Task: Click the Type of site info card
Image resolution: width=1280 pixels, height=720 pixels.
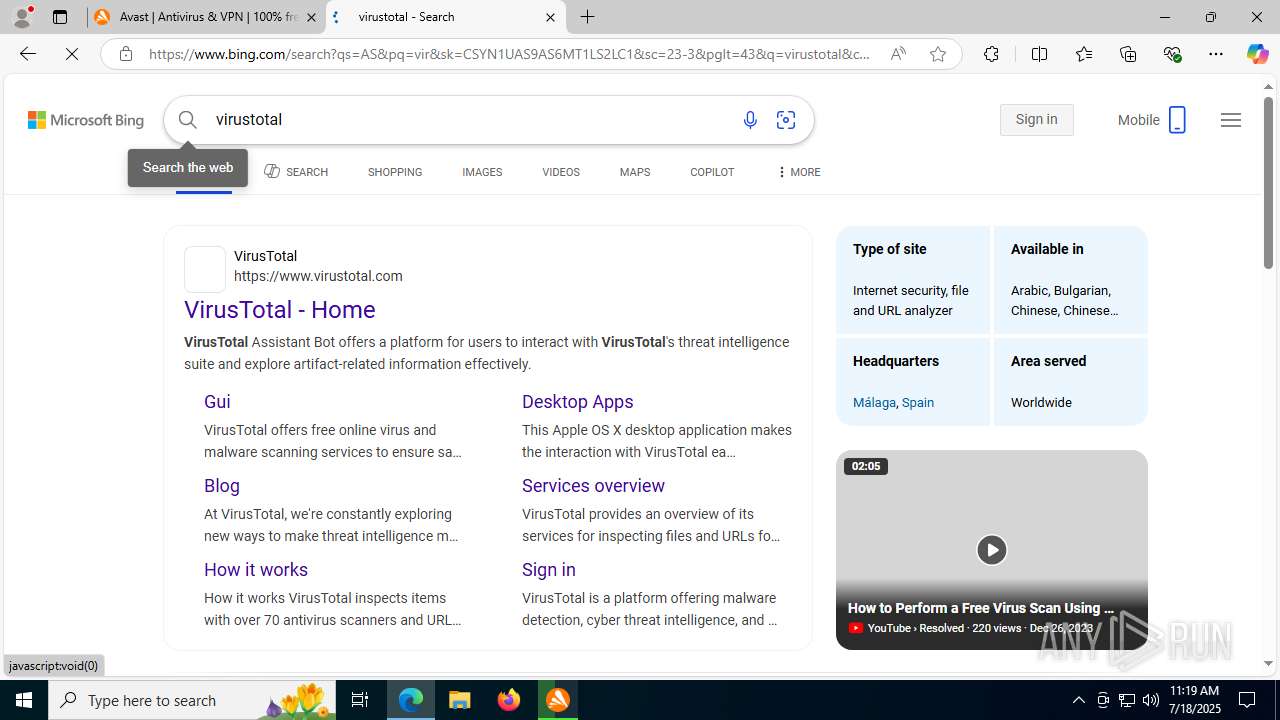Action: (913, 280)
